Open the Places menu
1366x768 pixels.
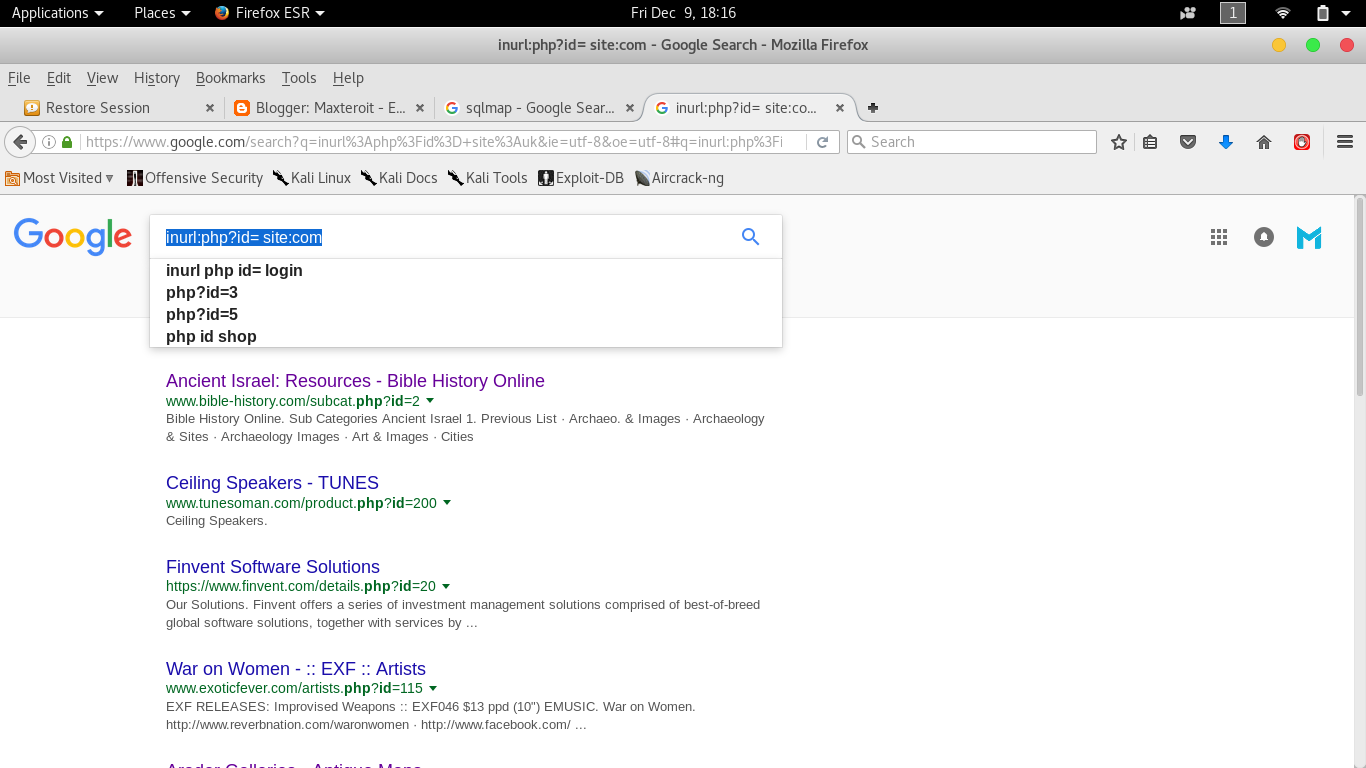click(162, 13)
